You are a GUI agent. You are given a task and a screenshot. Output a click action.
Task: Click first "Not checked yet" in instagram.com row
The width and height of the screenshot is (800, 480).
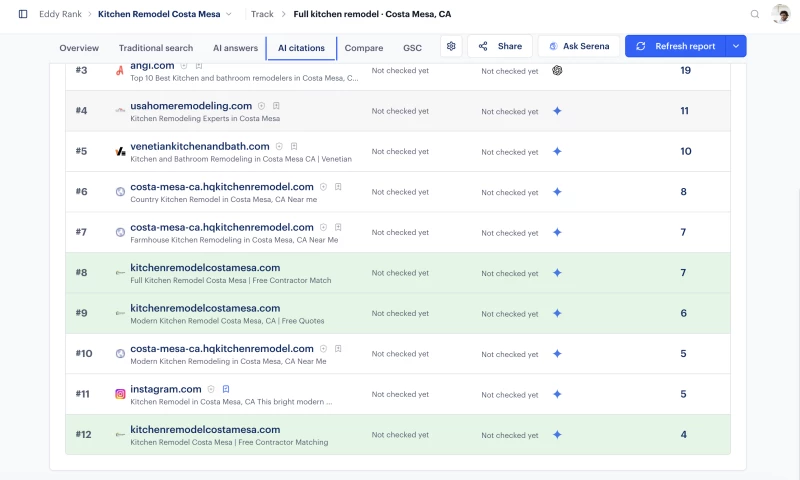click(400, 394)
